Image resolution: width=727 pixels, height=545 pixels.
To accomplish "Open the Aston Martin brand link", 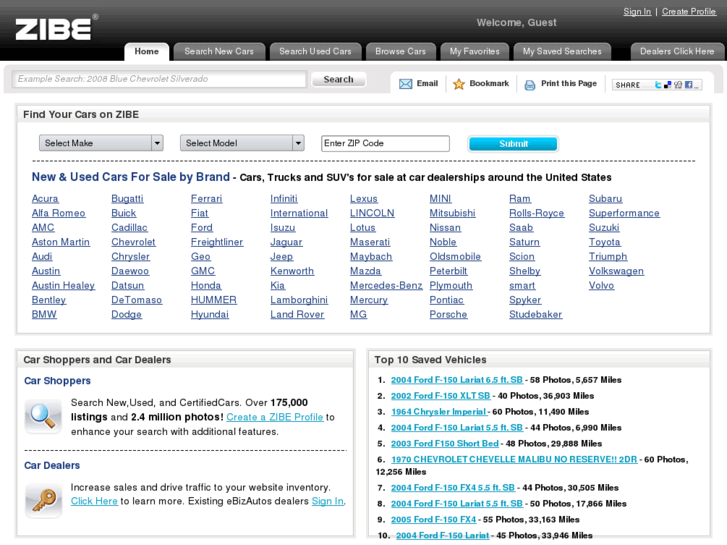I will 61,242.
